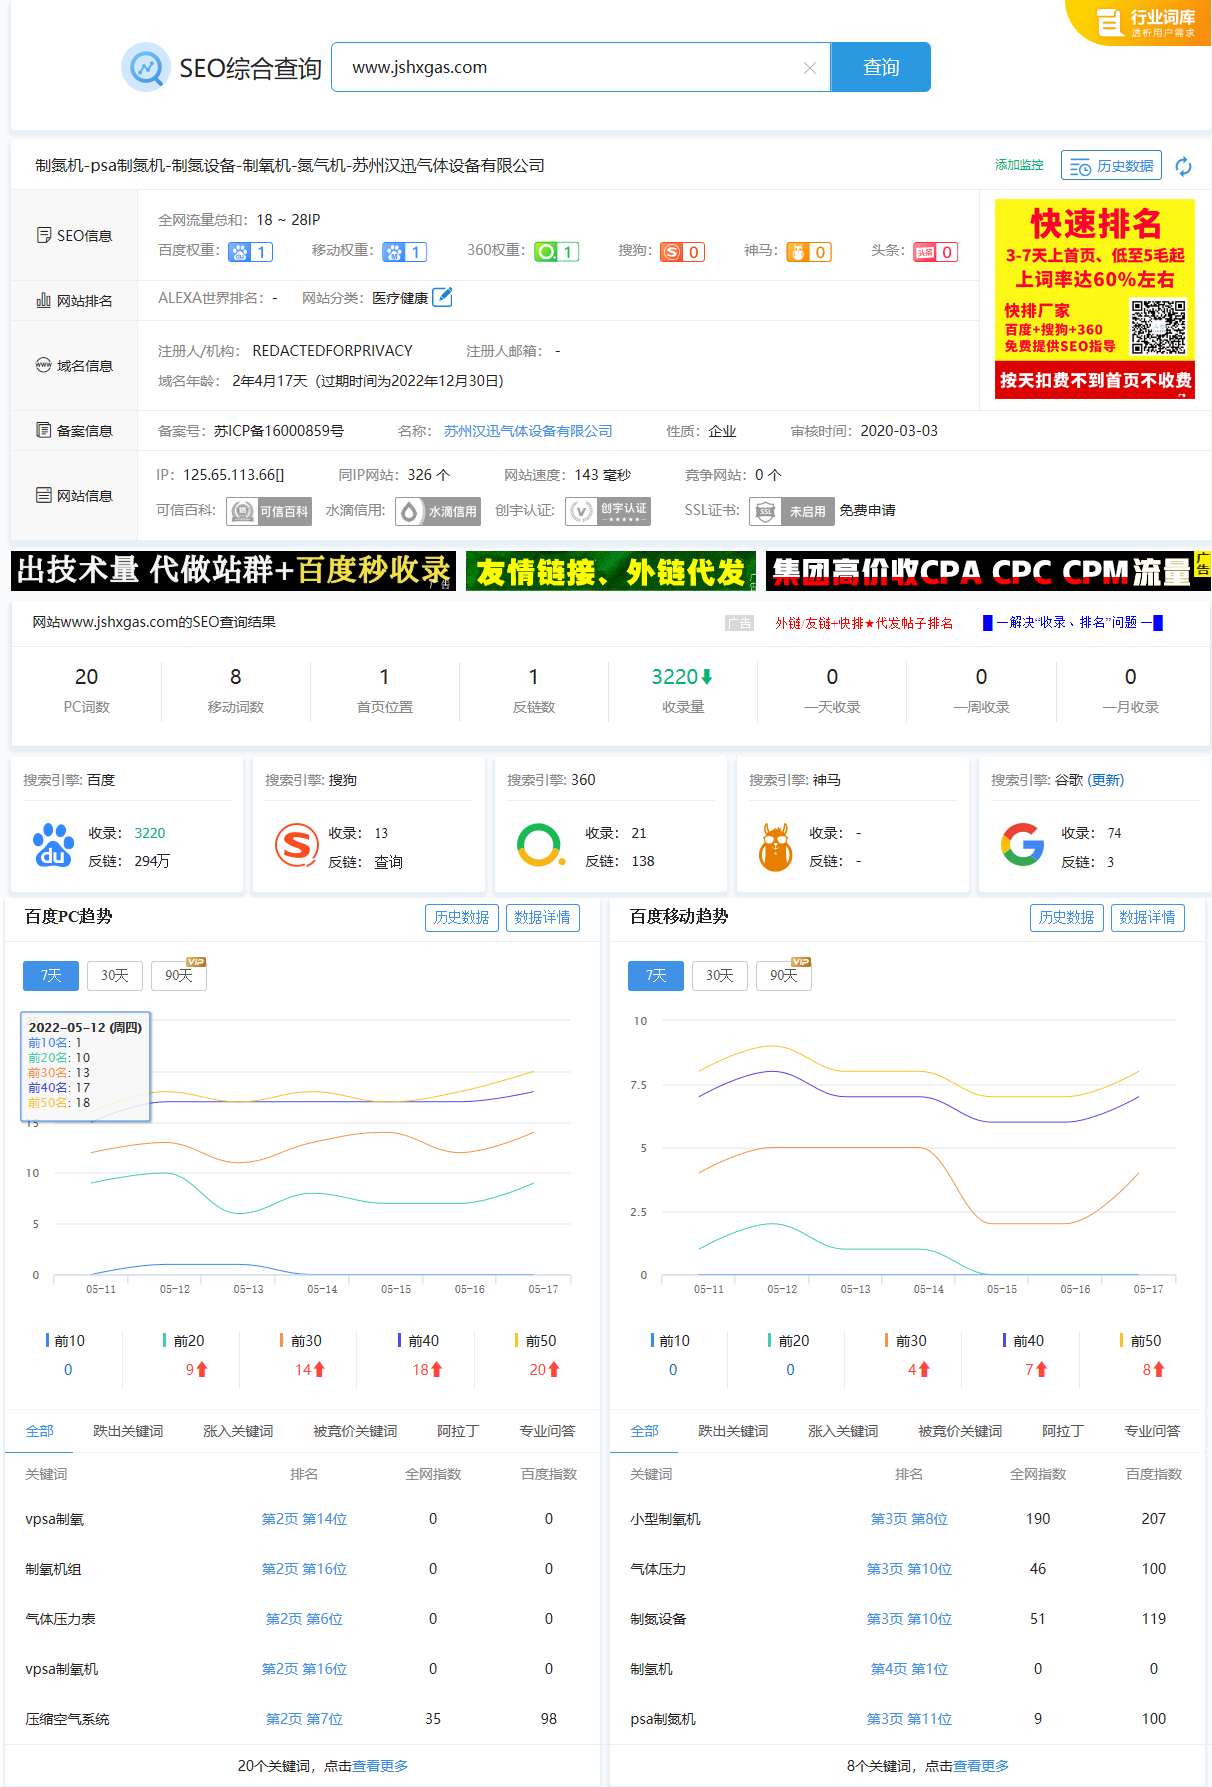
Task: Click the 05-14 point on PC chart axis
Action: click(322, 1289)
